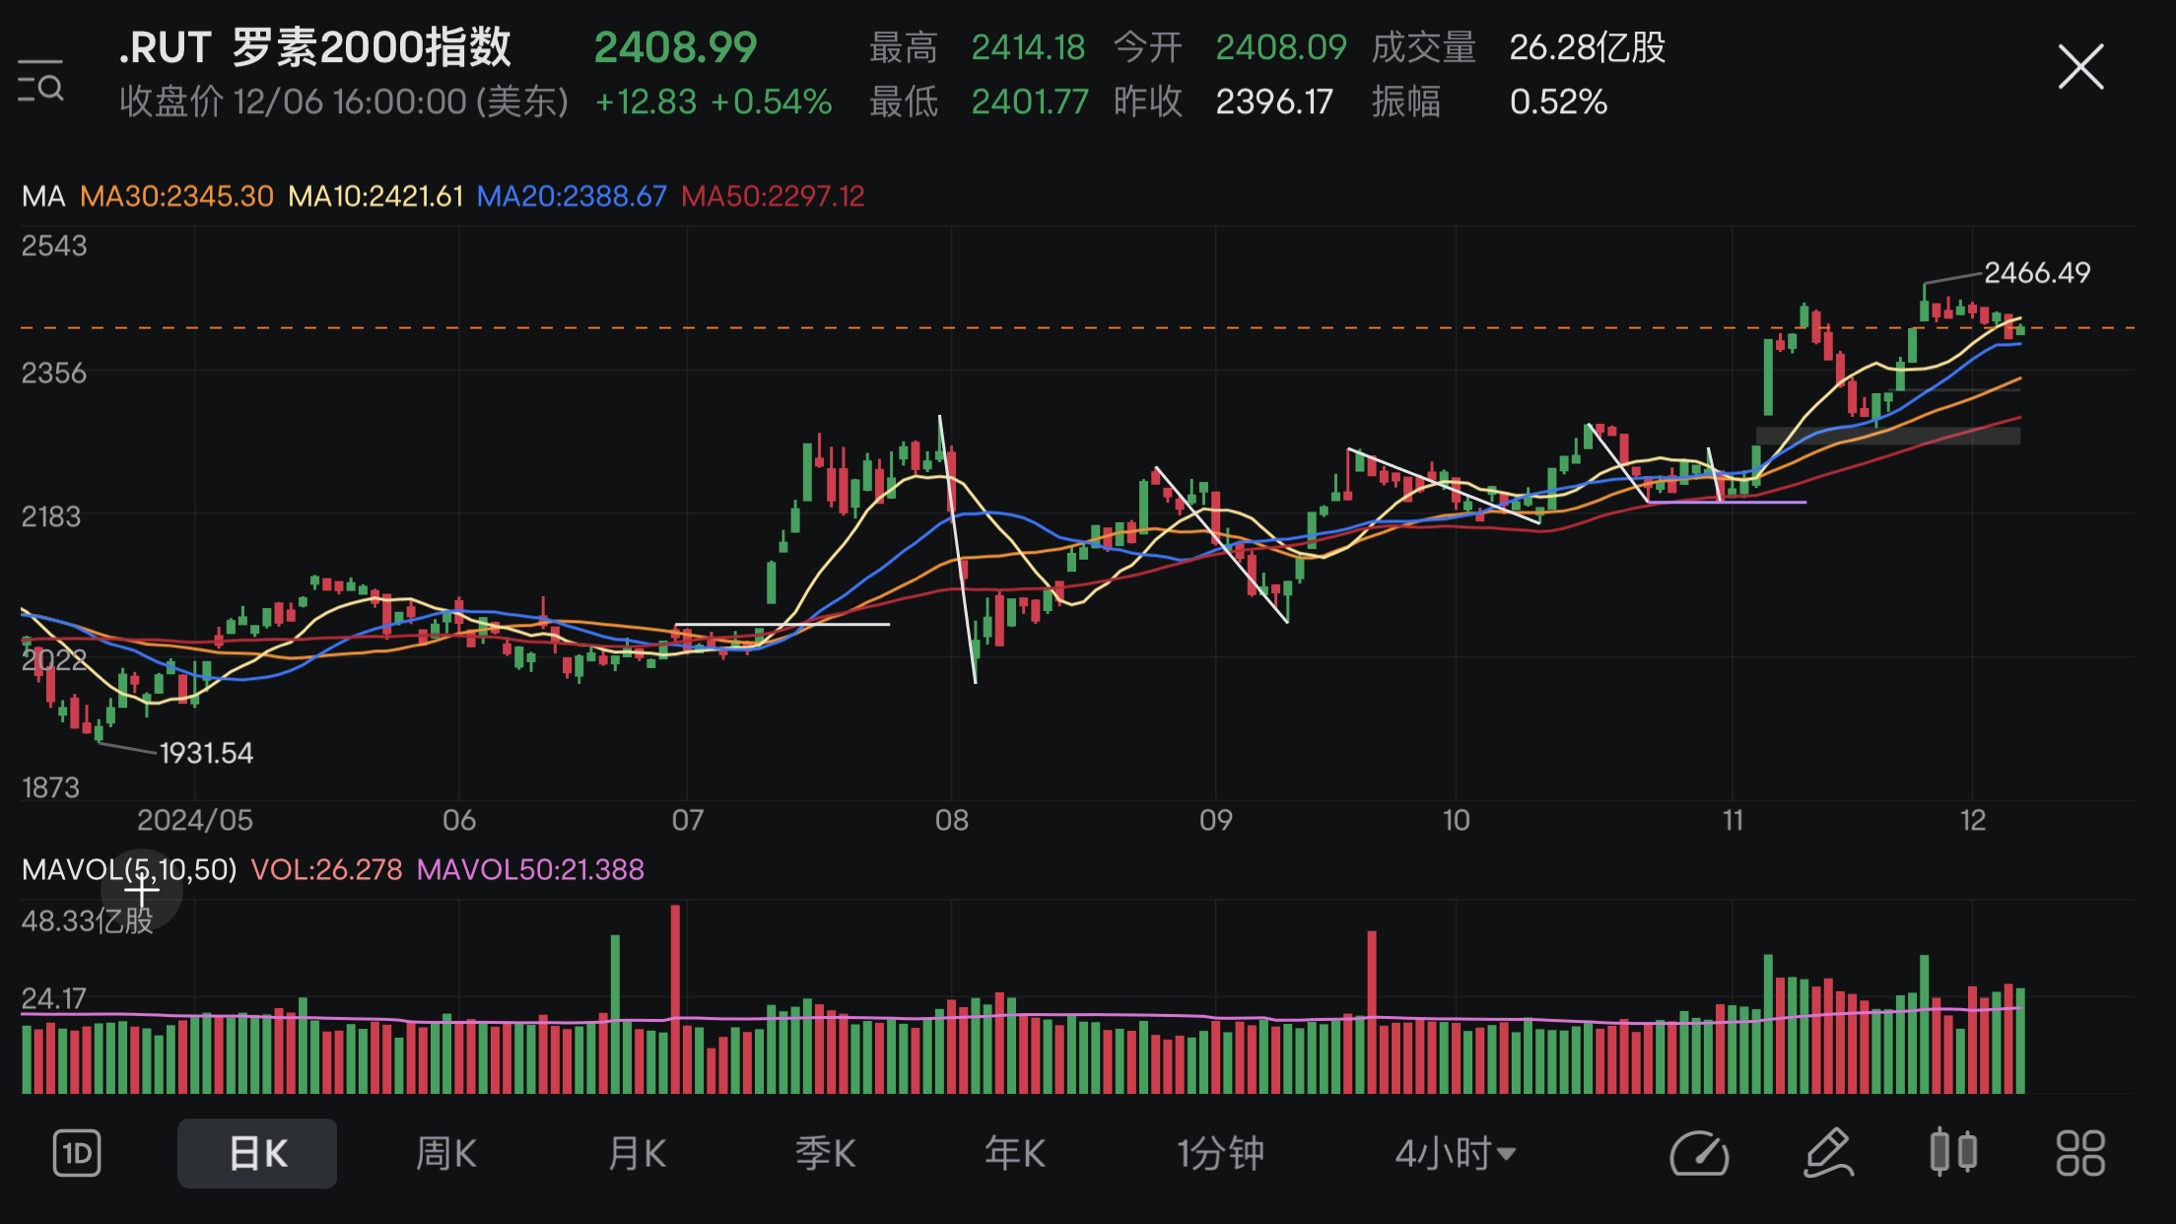This screenshot has width=2176, height=1224.
Task: Click the chart high label 2466.49
Action: click(2037, 272)
